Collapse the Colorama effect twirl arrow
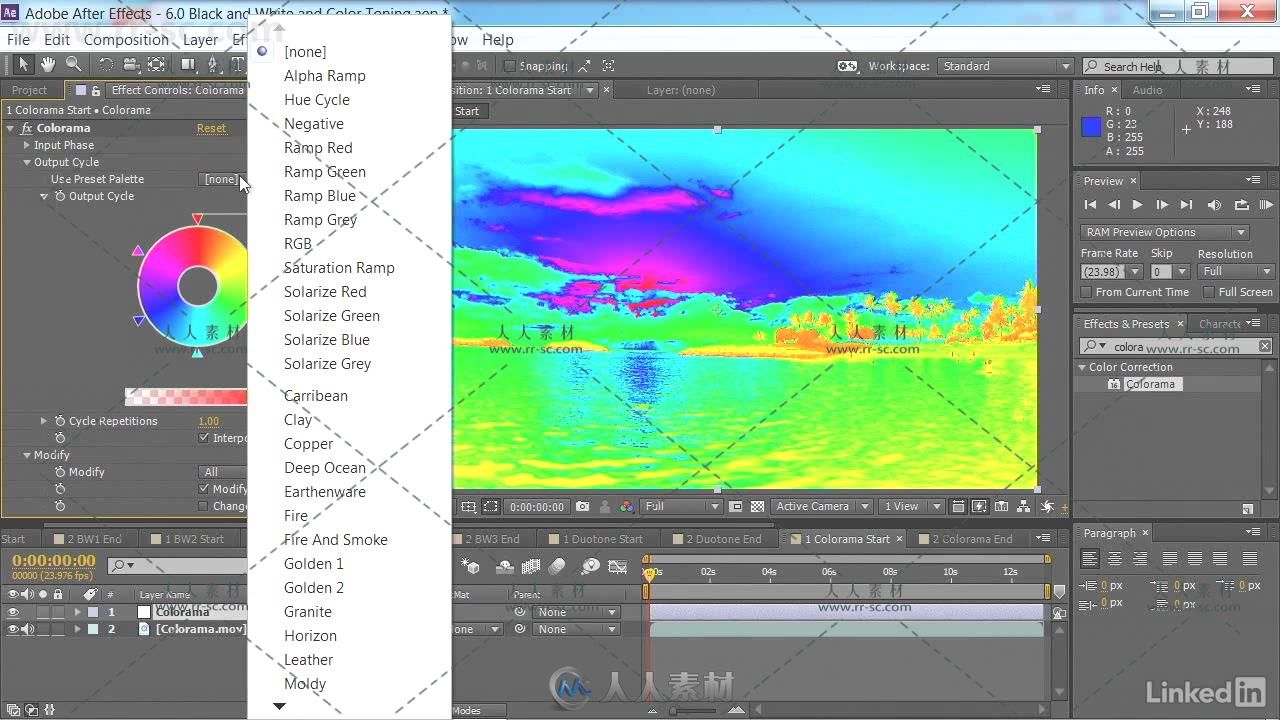Screen dimensions: 1280x720 [11, 128]
